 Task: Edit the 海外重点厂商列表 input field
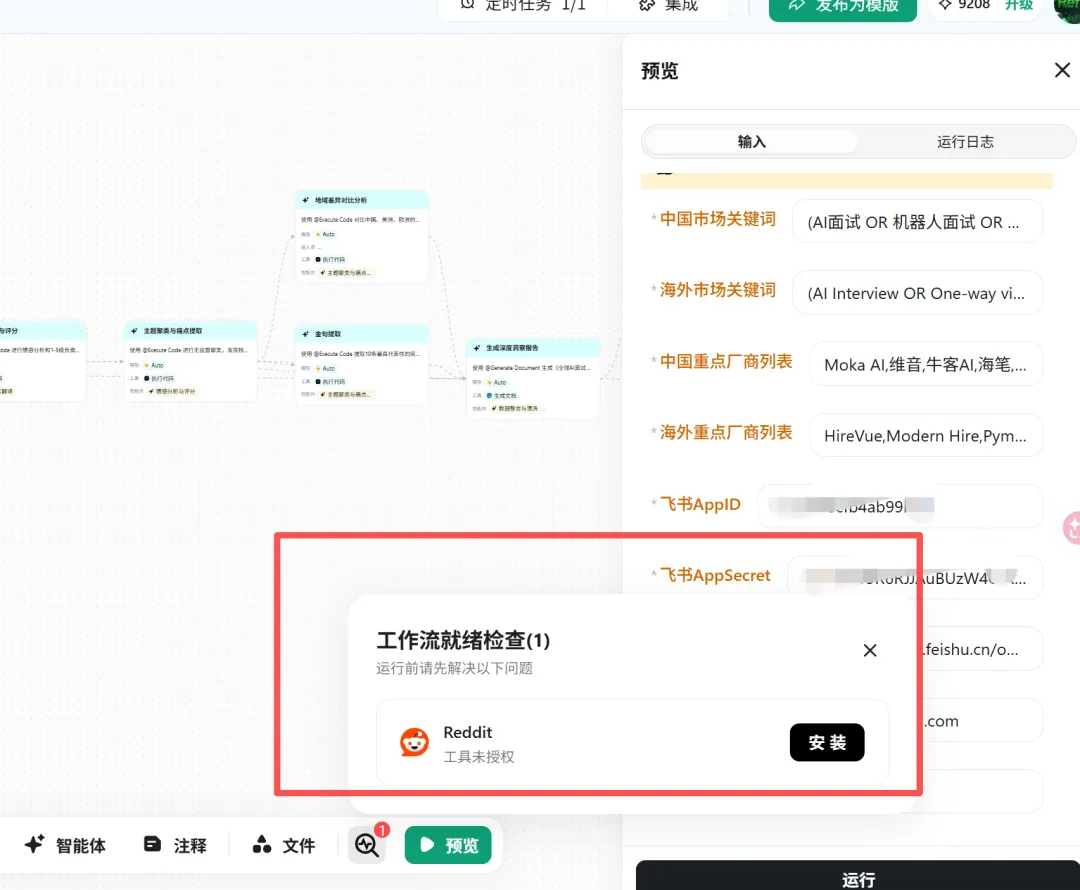925,435
